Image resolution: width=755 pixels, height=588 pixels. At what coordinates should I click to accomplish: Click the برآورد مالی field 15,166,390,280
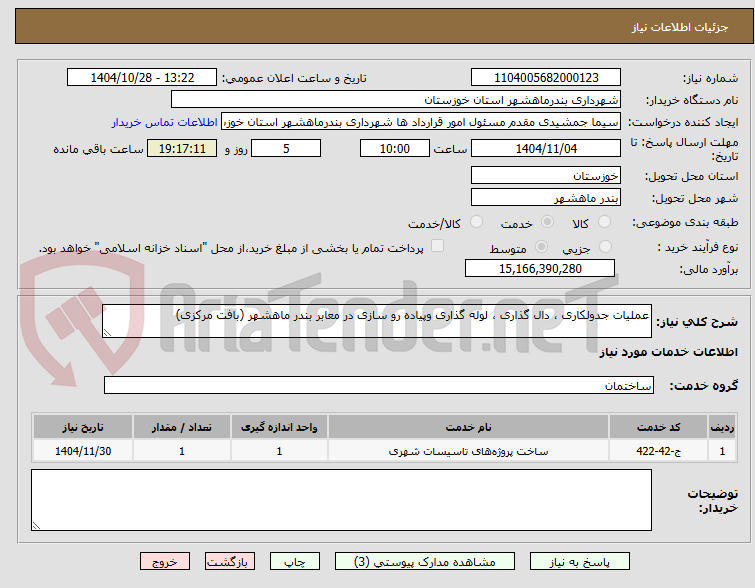coord(540,268)
